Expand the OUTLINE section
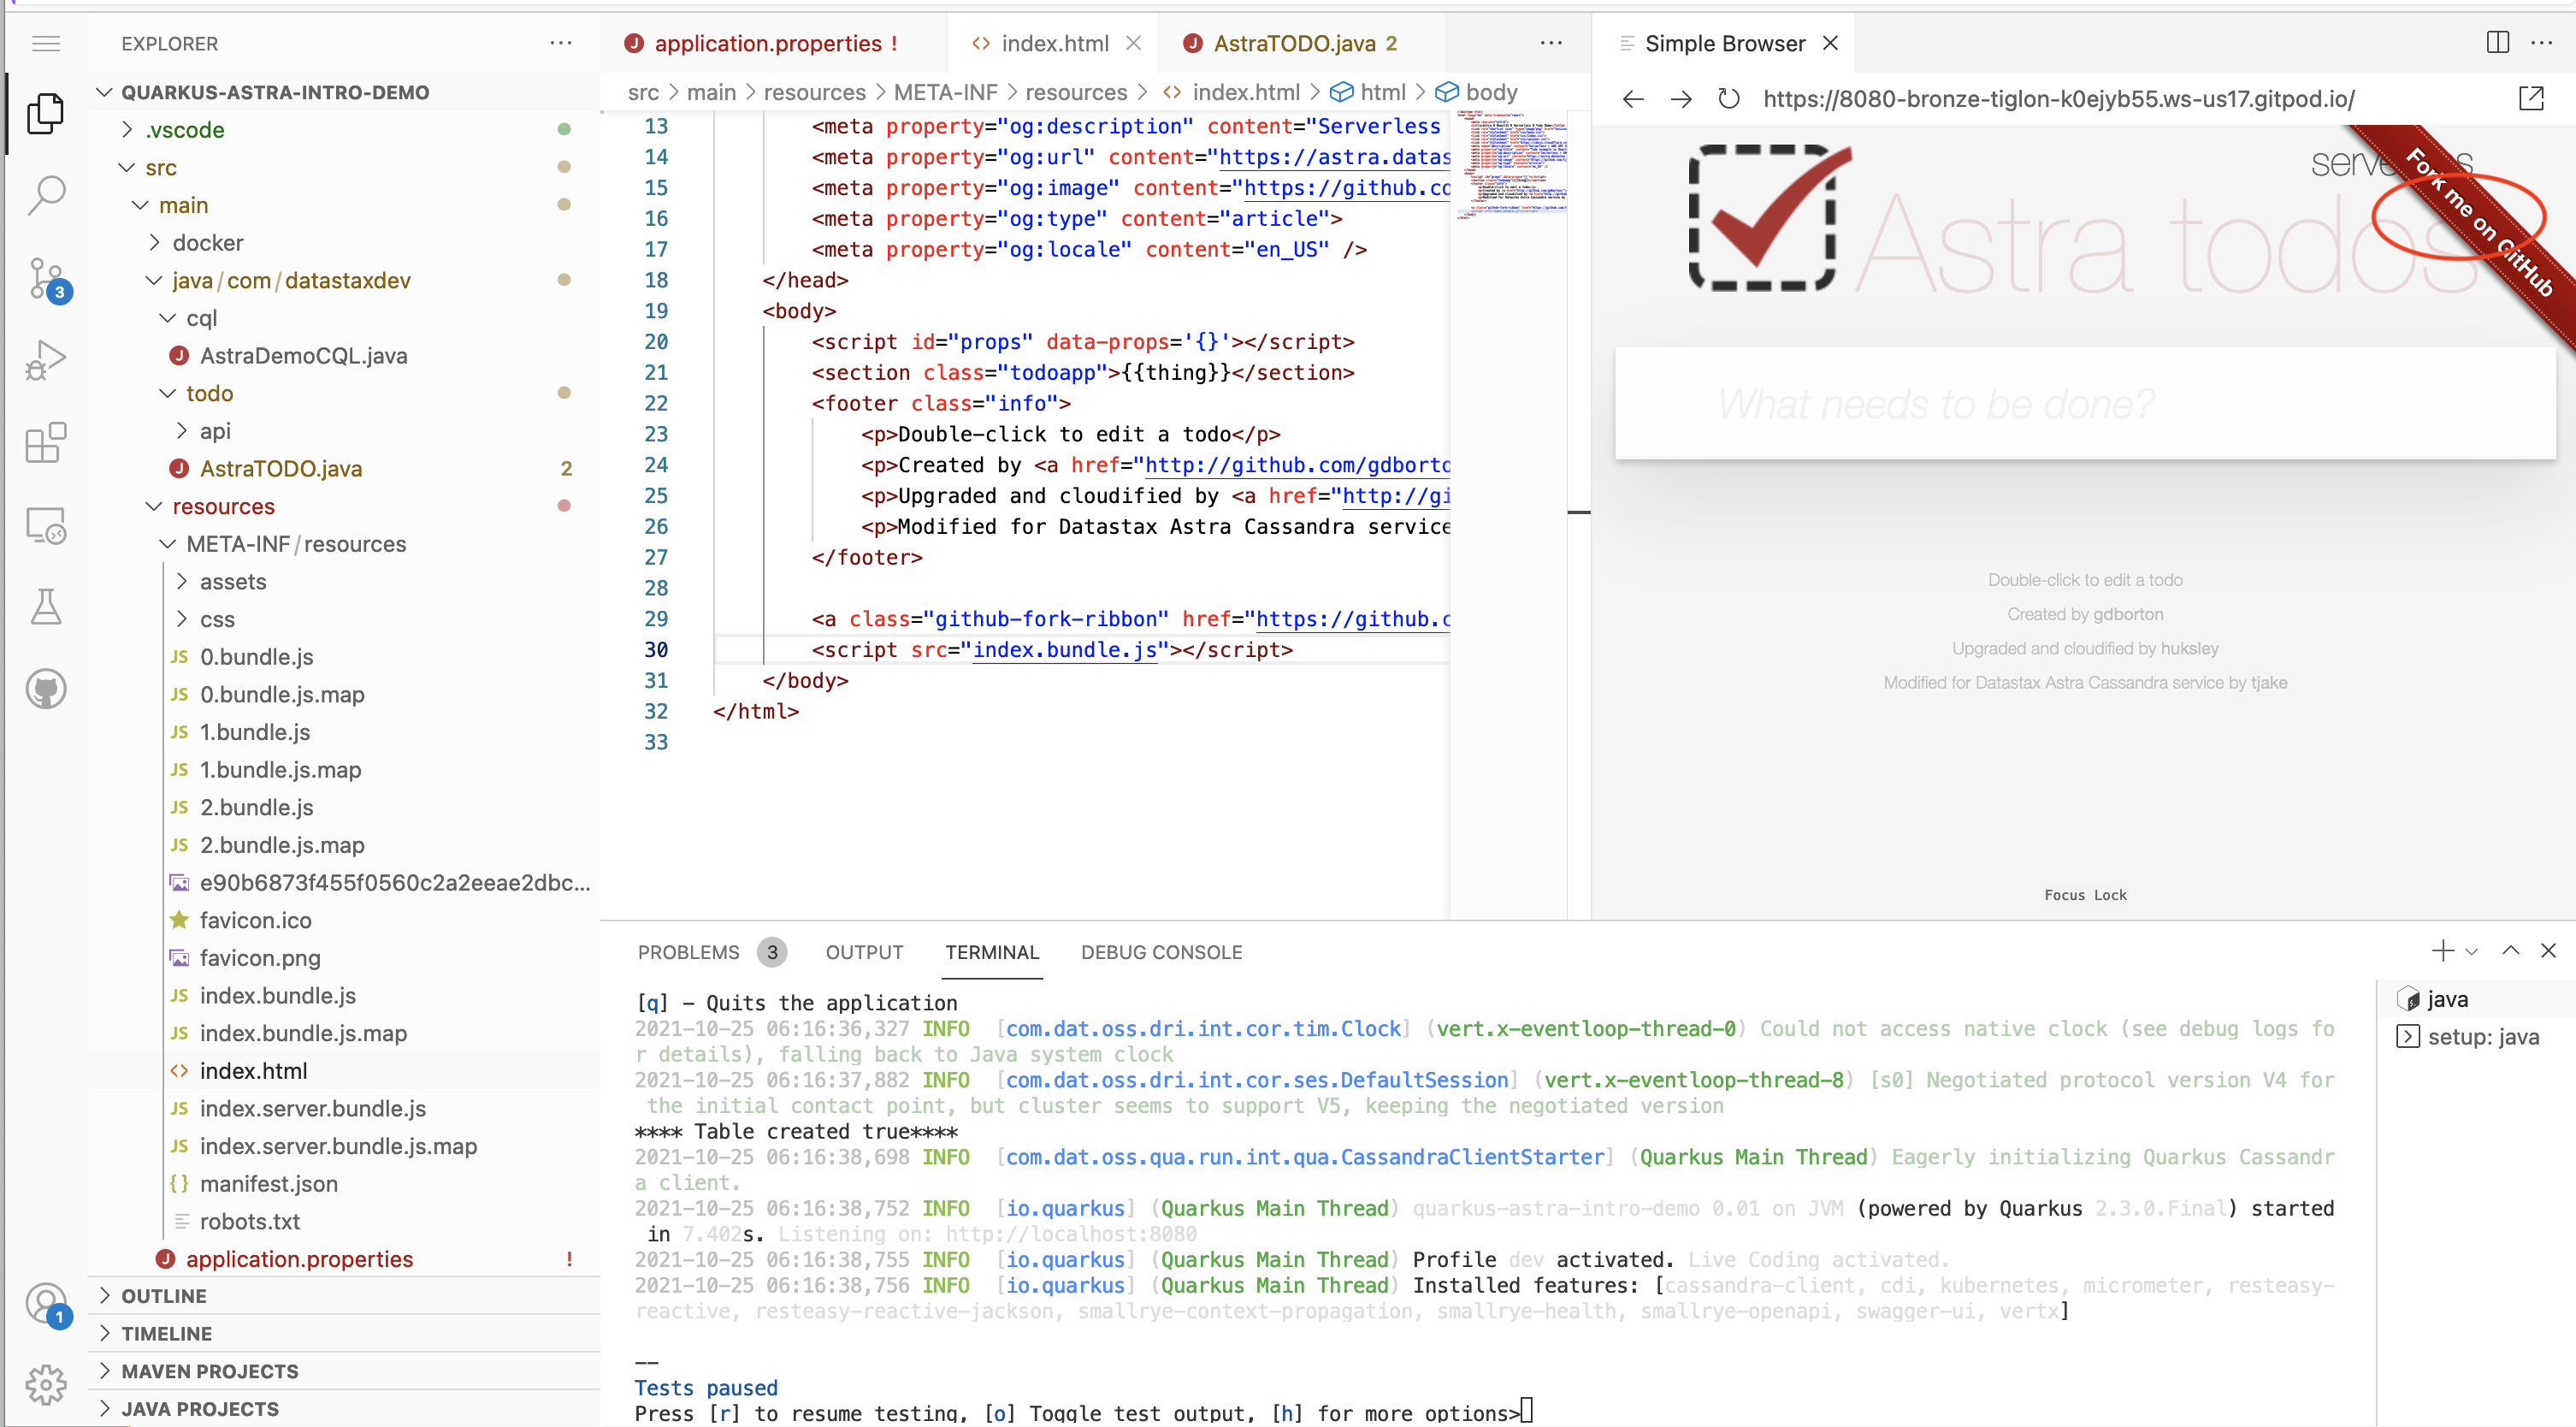2576x1427 pixels. 163,1296
